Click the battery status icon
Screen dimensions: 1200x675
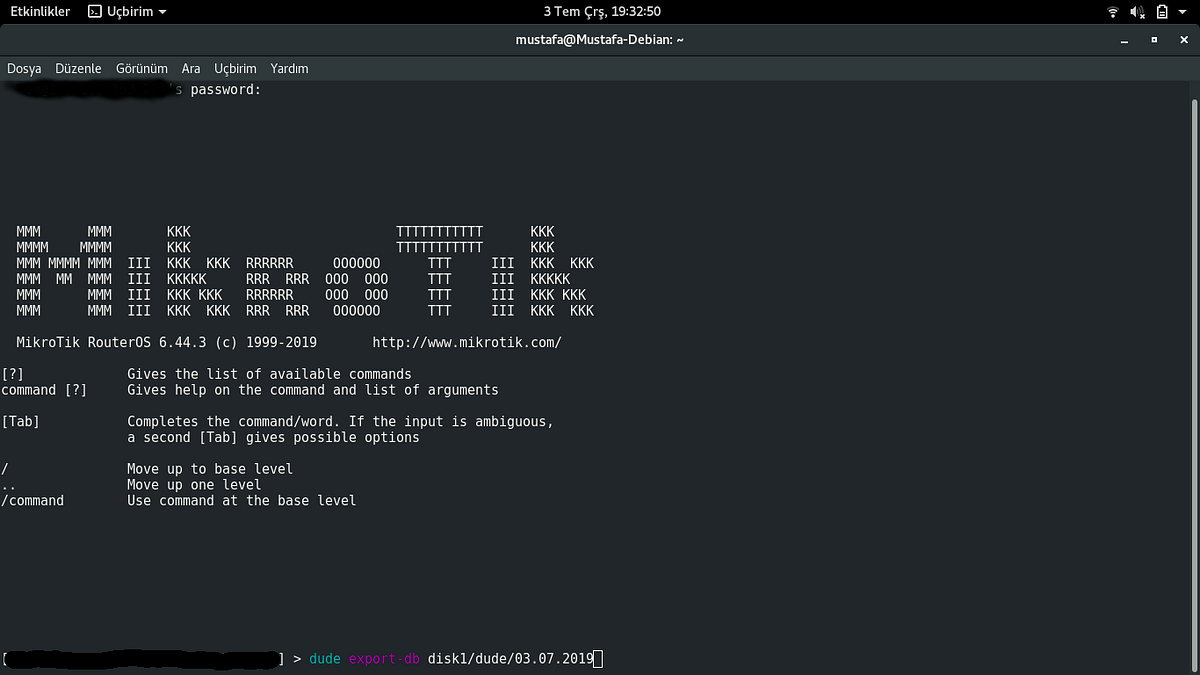(x=1162, y=12)
